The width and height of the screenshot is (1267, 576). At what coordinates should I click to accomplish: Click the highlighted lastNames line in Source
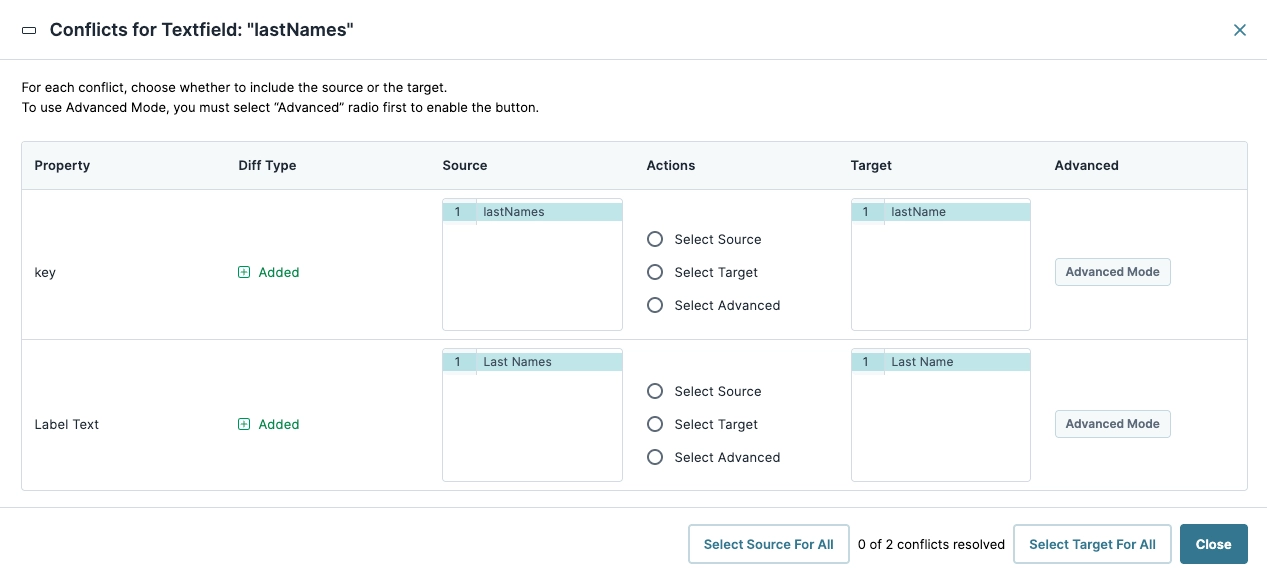(x=514, y=211)
